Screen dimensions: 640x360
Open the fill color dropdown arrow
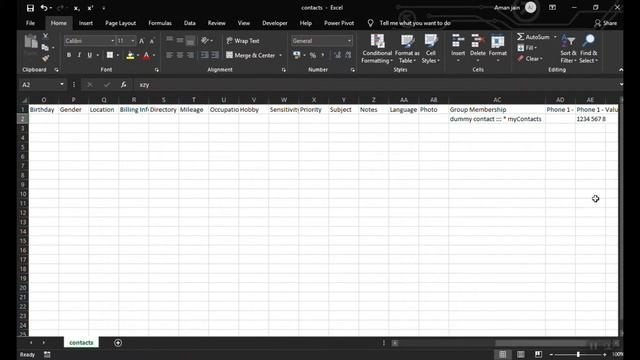(138, 55)
